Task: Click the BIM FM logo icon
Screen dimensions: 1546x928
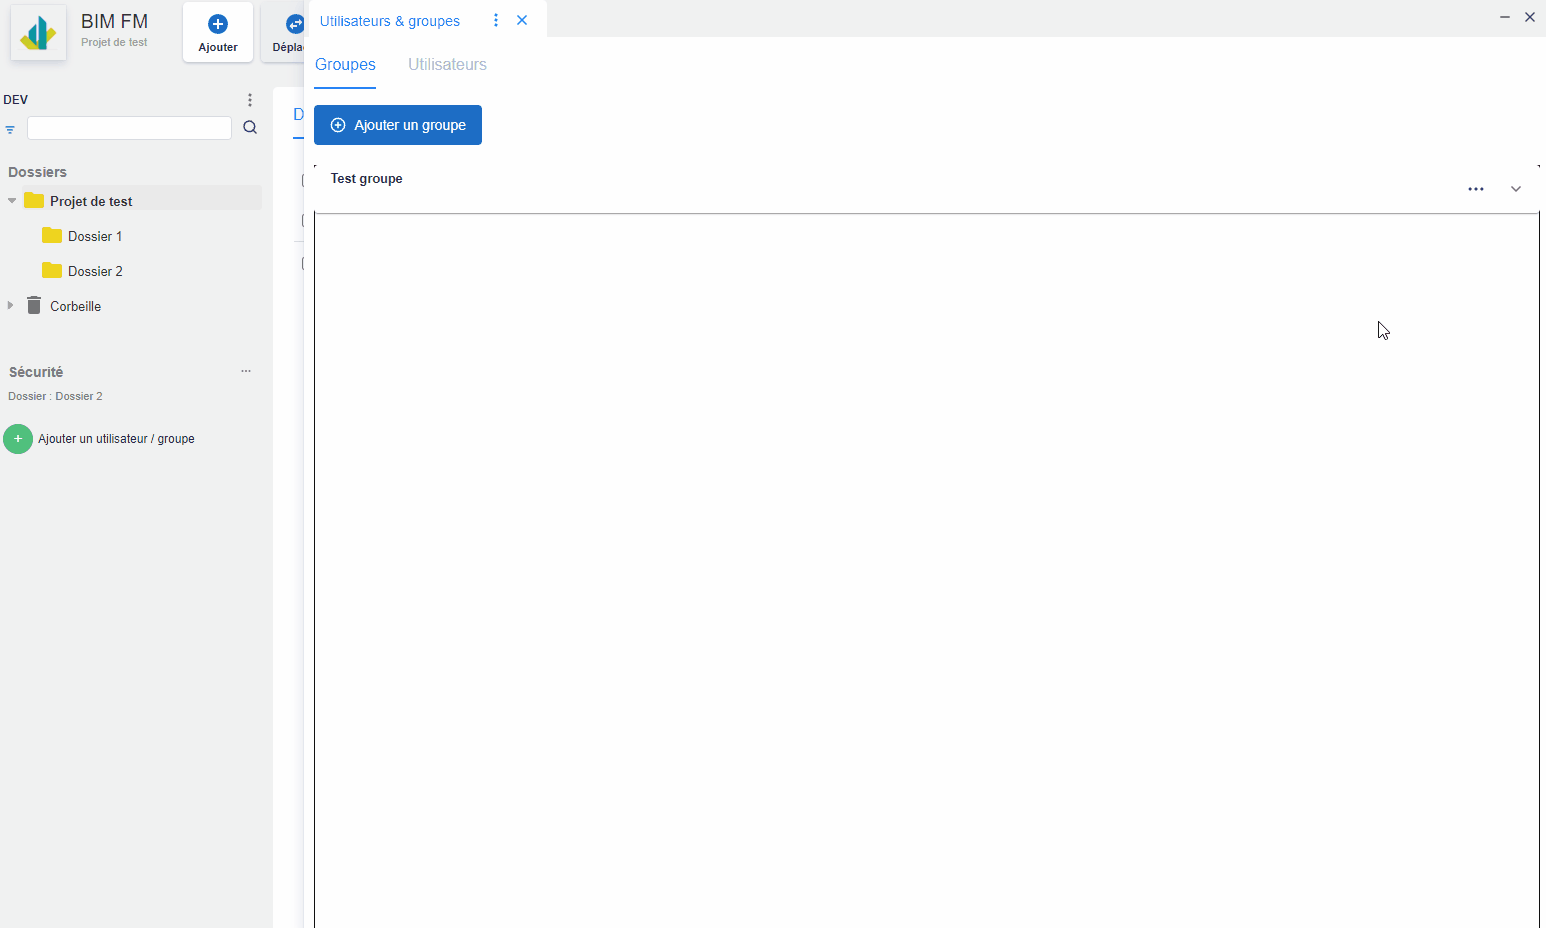Action: point(38,33)
